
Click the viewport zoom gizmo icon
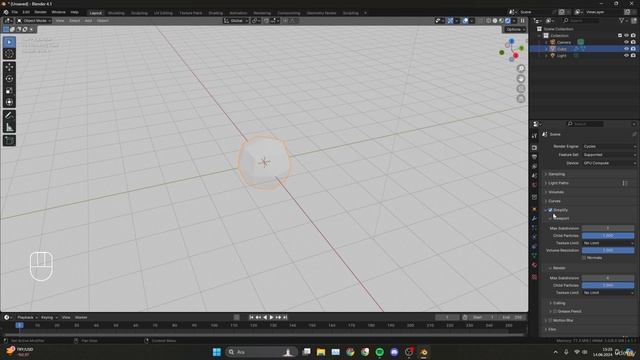[521, 69]
